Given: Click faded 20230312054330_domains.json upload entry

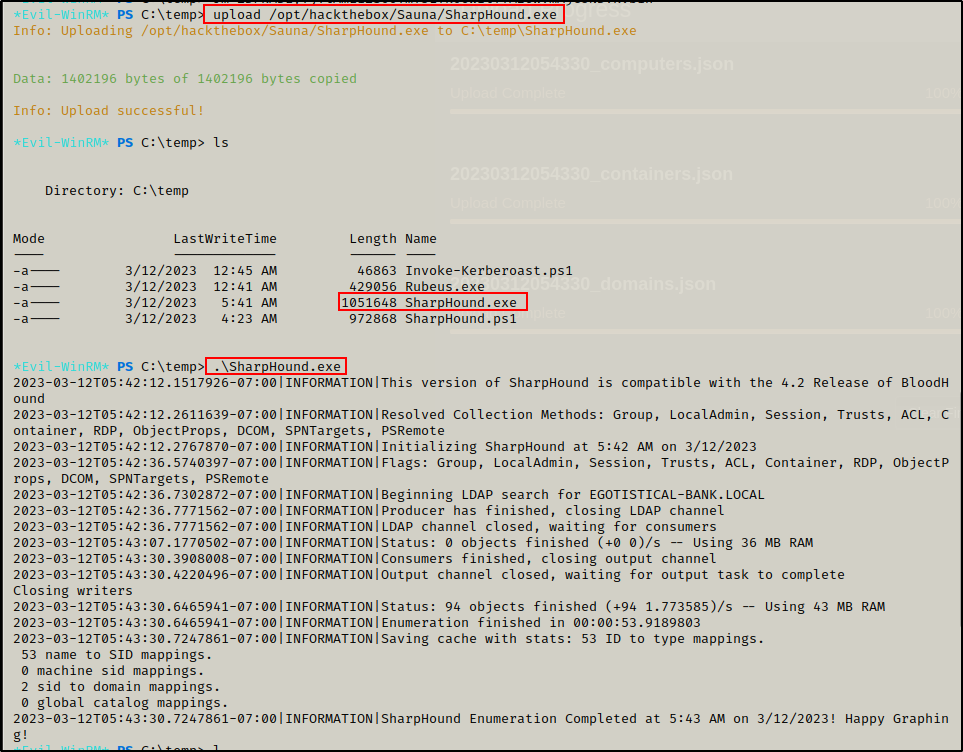Looking at the screenshot, I should pyautogui.click(x=583, y=284).
